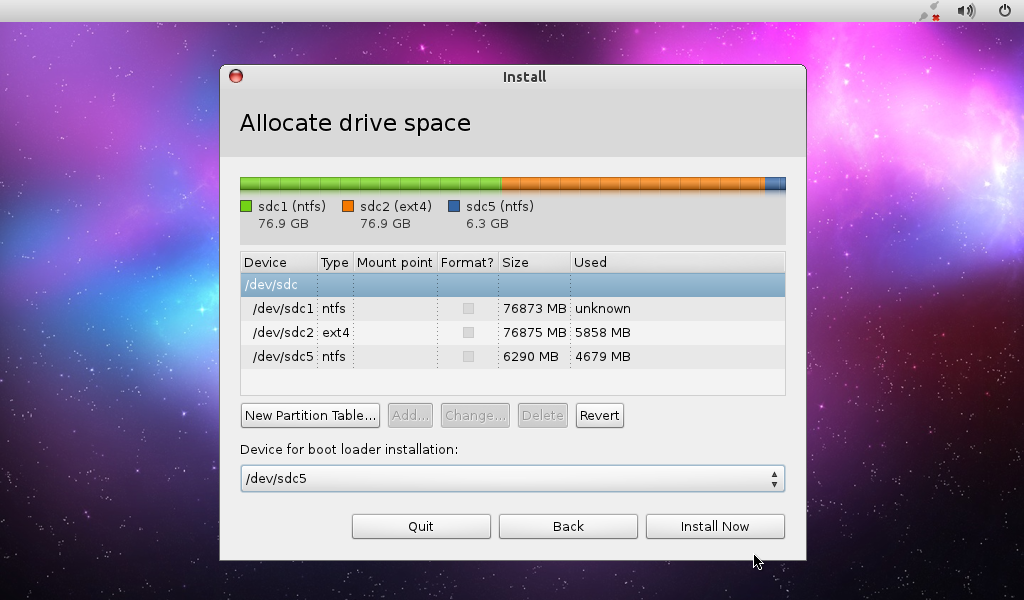This screenshot has width=1024, height=600.
Task: Toggle the Format checkbox for /dev/sdc1
Action: point(468,309)
